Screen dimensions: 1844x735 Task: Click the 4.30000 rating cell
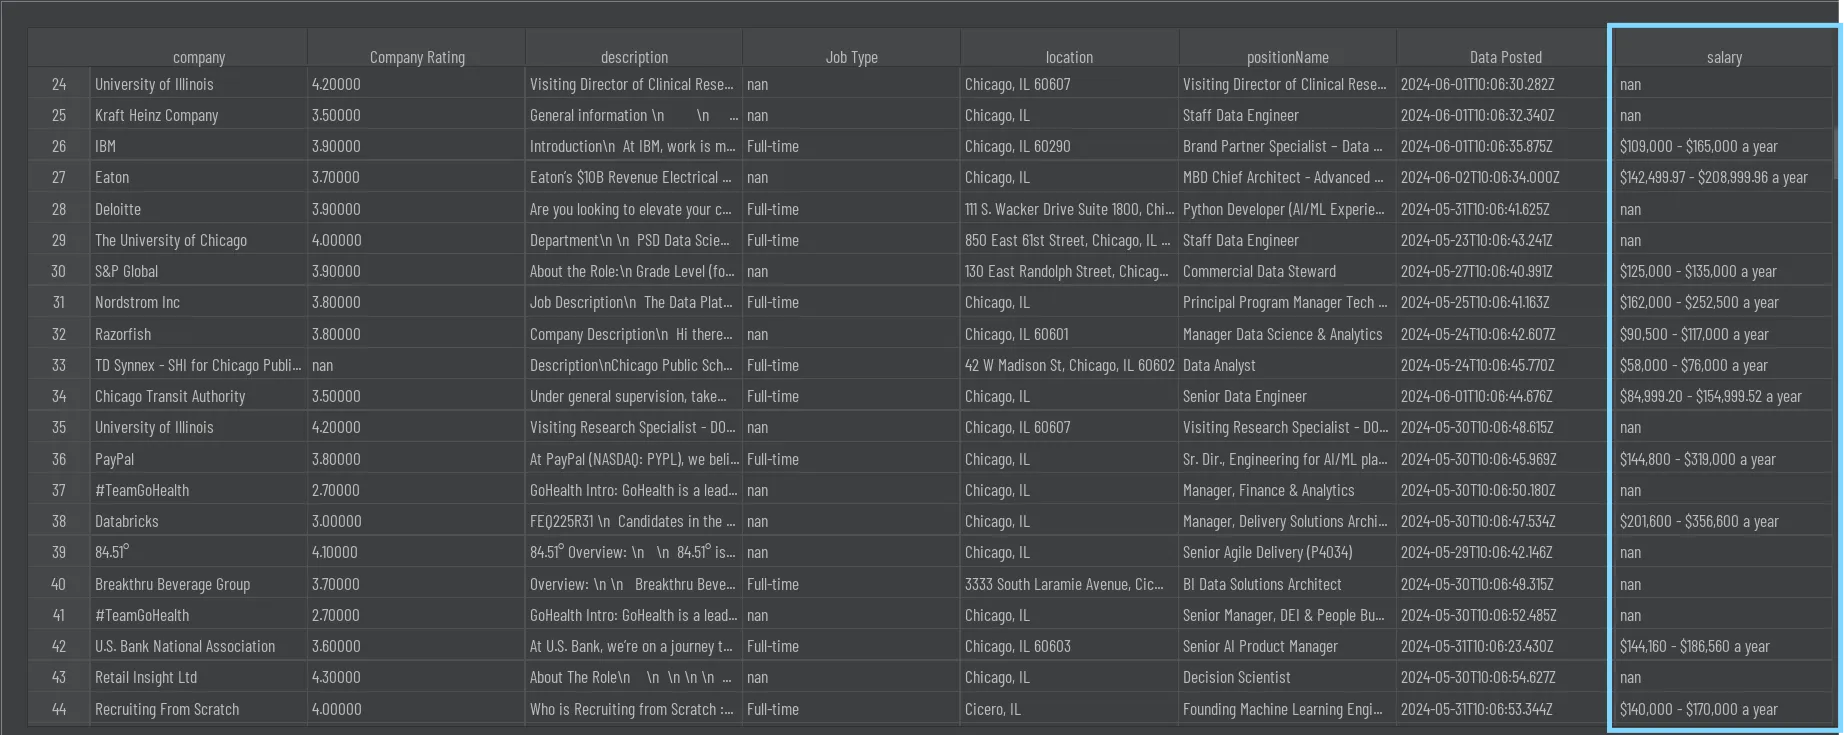(416, 677)
